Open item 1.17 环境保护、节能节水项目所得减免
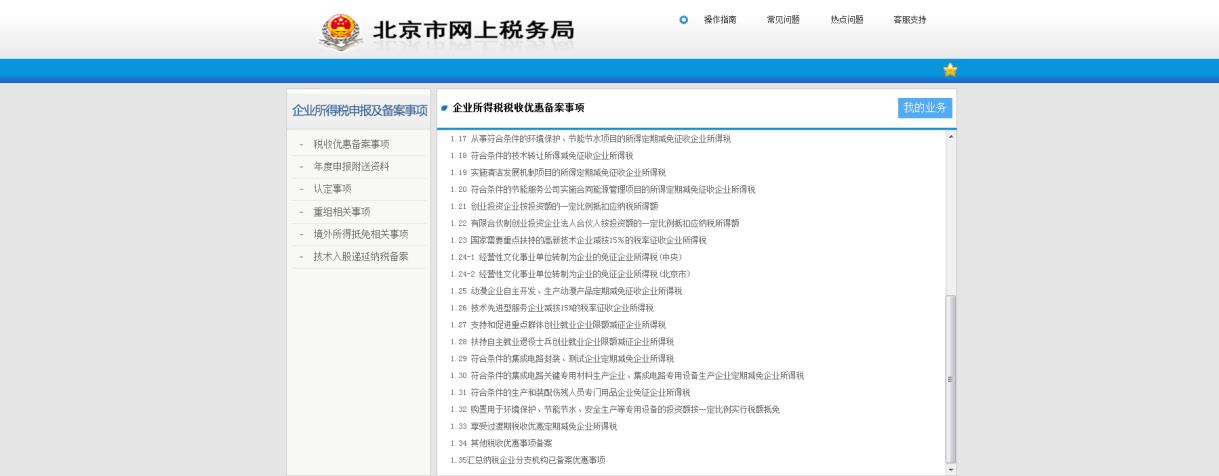The image size is (1219, 476). click(590, 139)
